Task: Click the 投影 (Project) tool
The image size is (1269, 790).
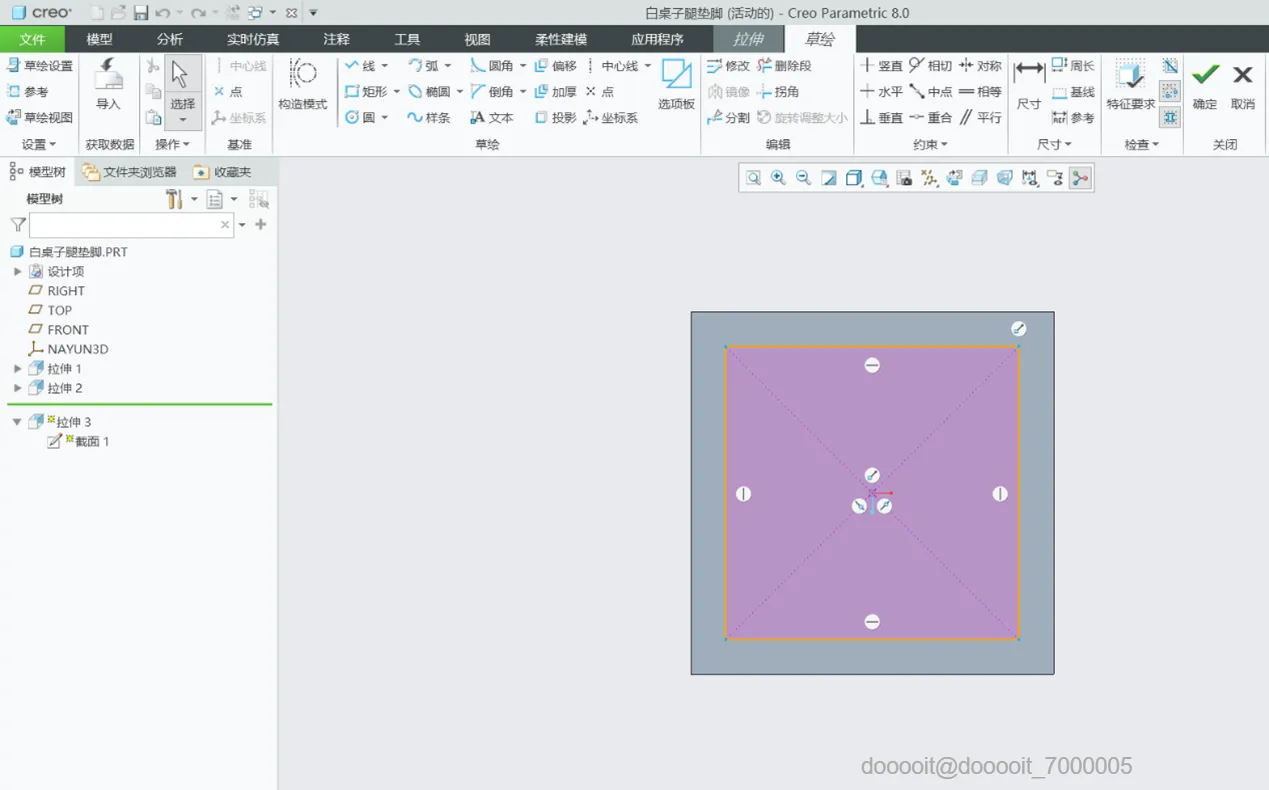Action: click(555, 118)
